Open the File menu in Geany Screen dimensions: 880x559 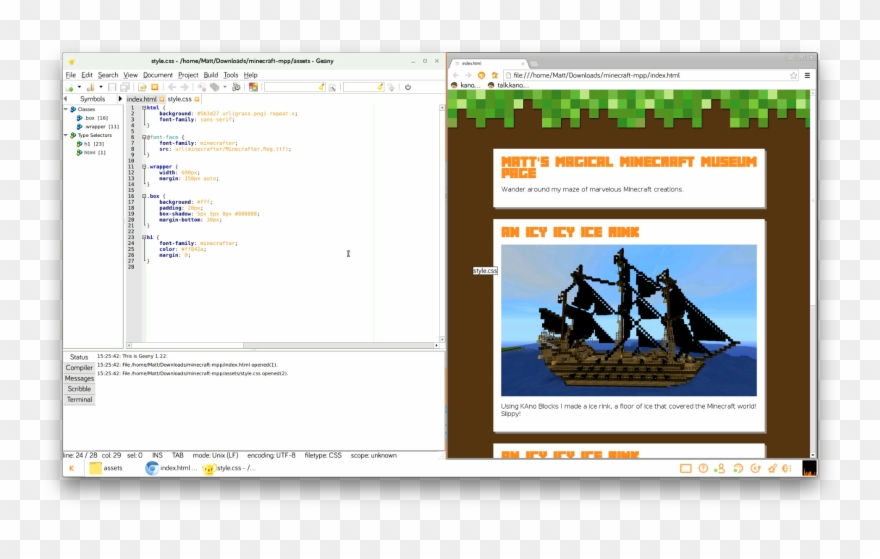click(x=71, y=75)
